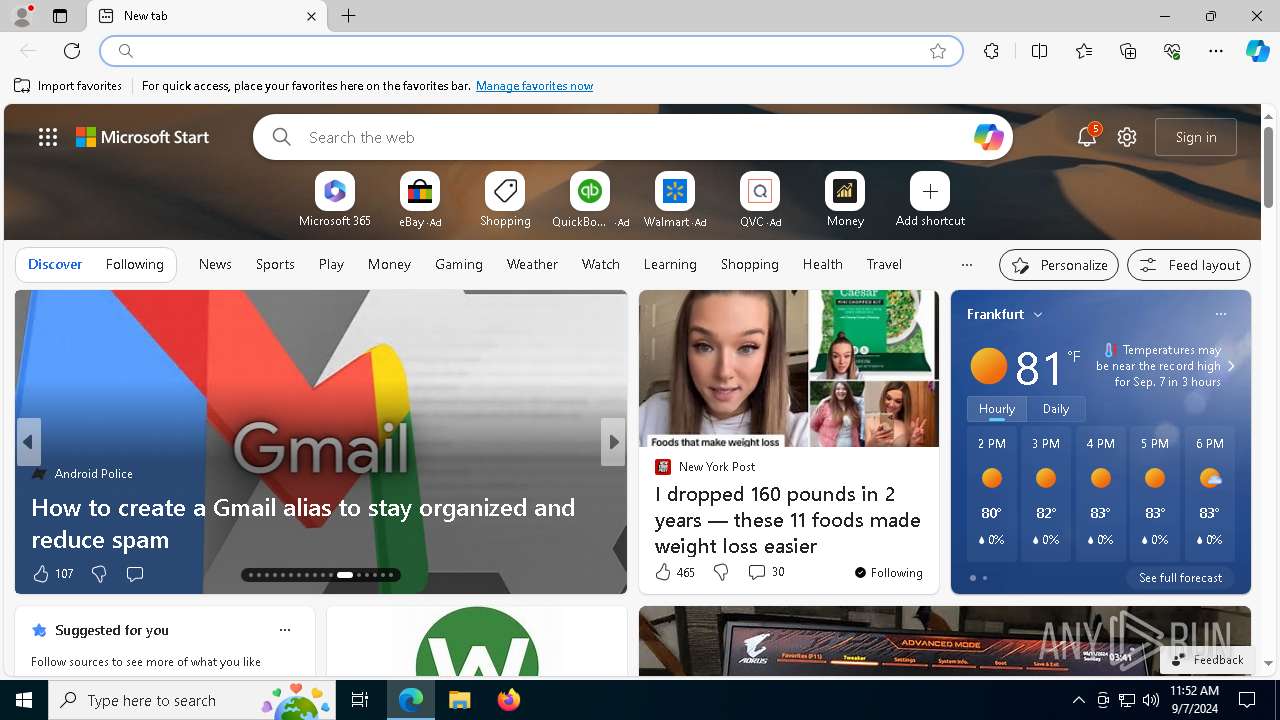Image resolution: width=1280 pixels, height=720 pixels.
Task: Add this page to favorites star
Action: 938,51
